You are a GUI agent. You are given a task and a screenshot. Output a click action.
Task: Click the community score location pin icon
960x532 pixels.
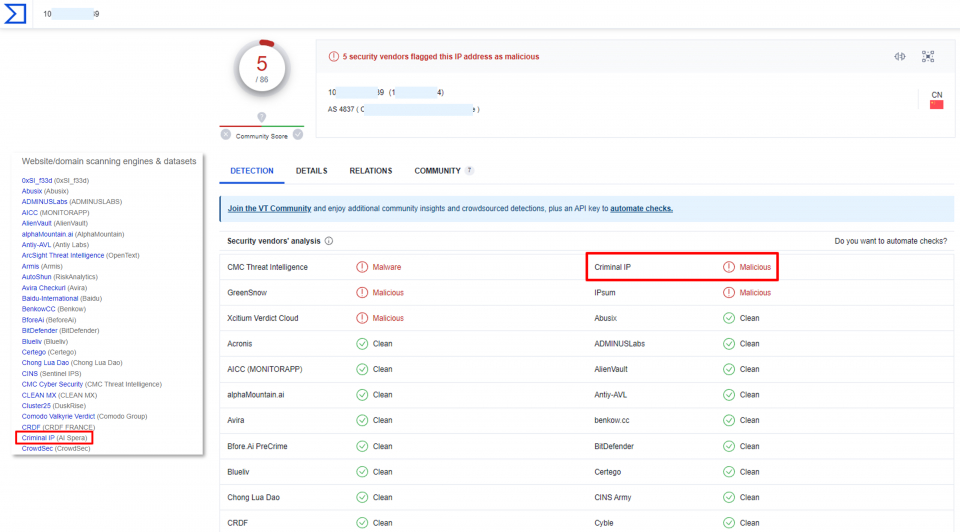[x=261, y=116]
